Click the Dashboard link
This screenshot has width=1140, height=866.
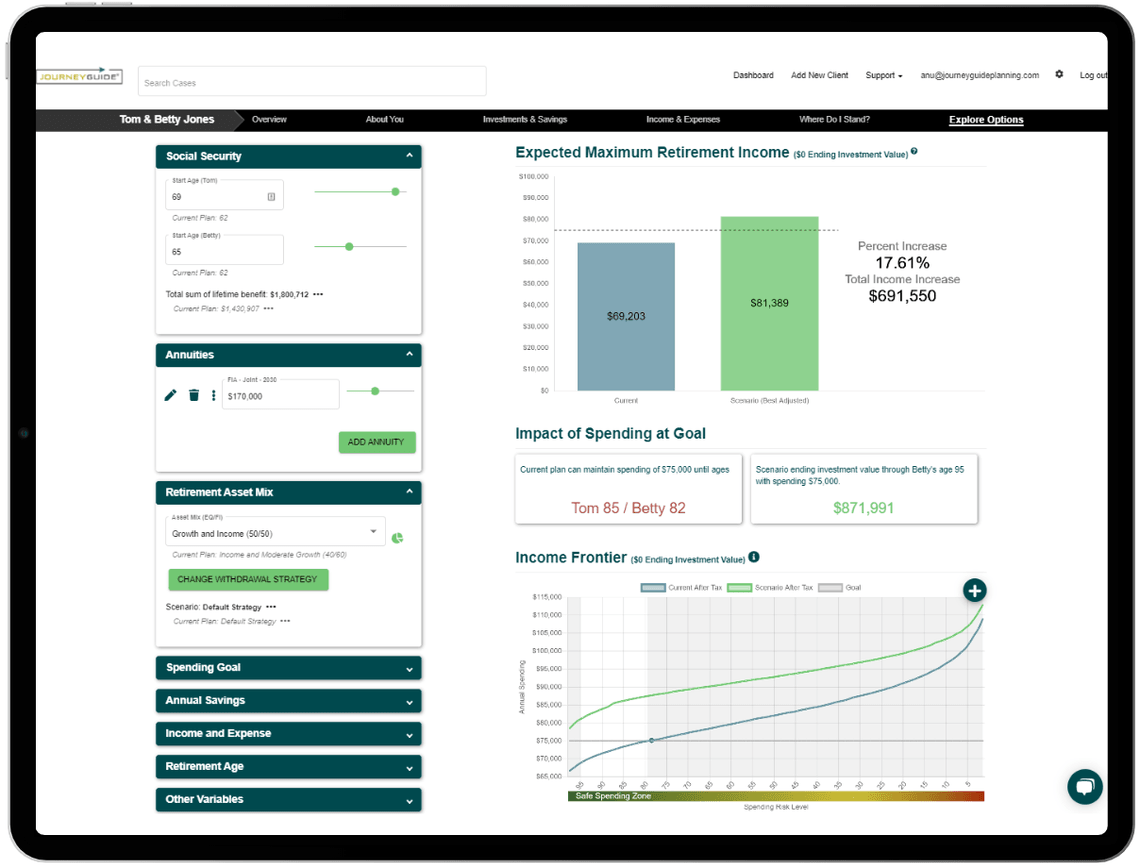pos(753,75)
